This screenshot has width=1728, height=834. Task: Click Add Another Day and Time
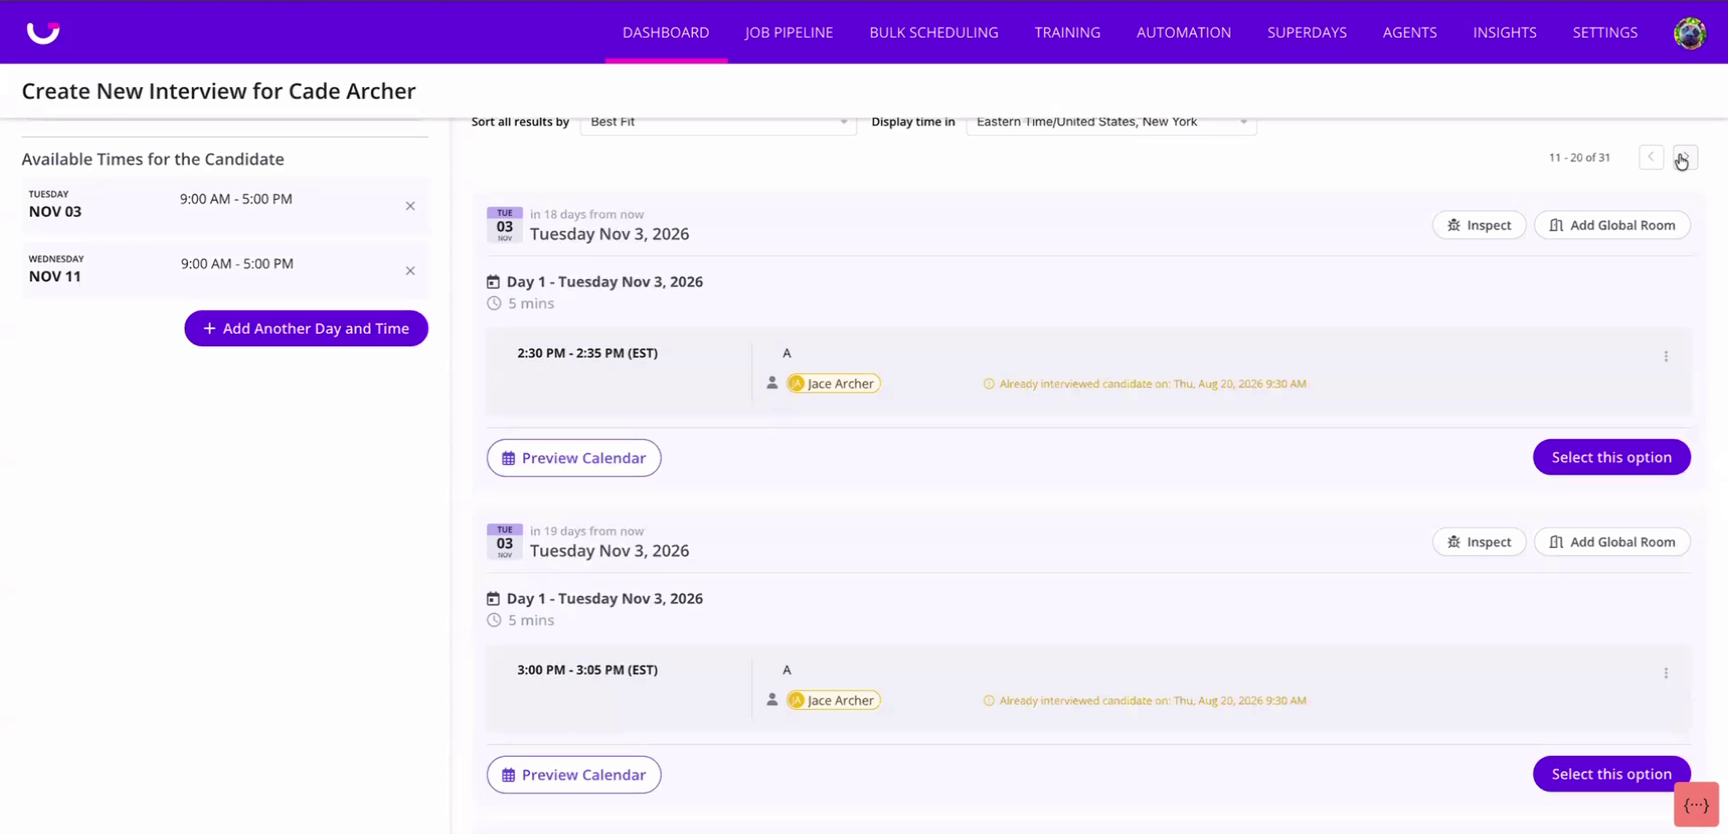coord(306,328)
